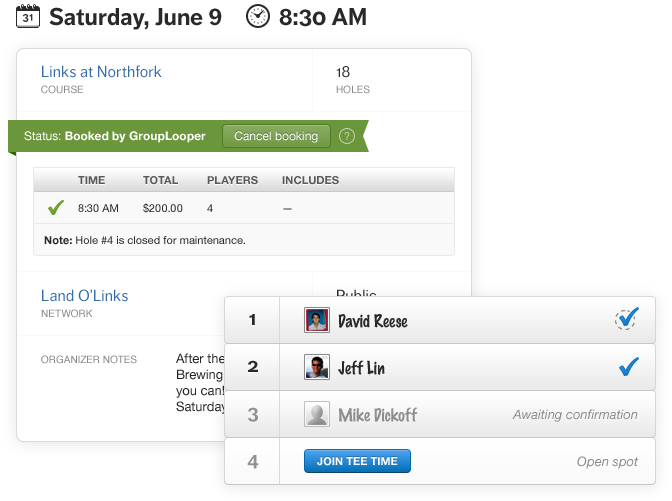This screenshot has width=672, height=501.
Task: Click the calendar date icon
Action: click(x=28, y=16)
